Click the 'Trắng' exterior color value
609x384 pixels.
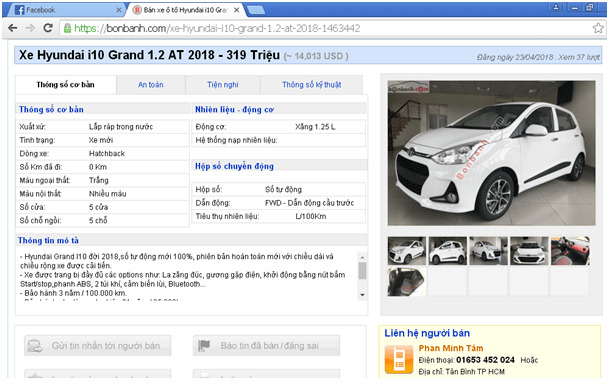[99, 180]
